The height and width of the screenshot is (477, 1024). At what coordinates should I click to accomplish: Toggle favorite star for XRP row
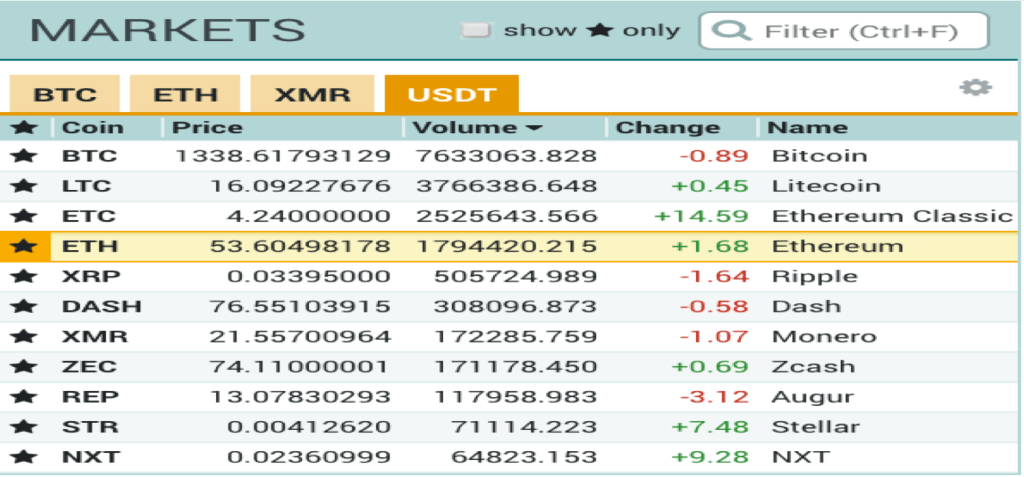click(24, 276)
